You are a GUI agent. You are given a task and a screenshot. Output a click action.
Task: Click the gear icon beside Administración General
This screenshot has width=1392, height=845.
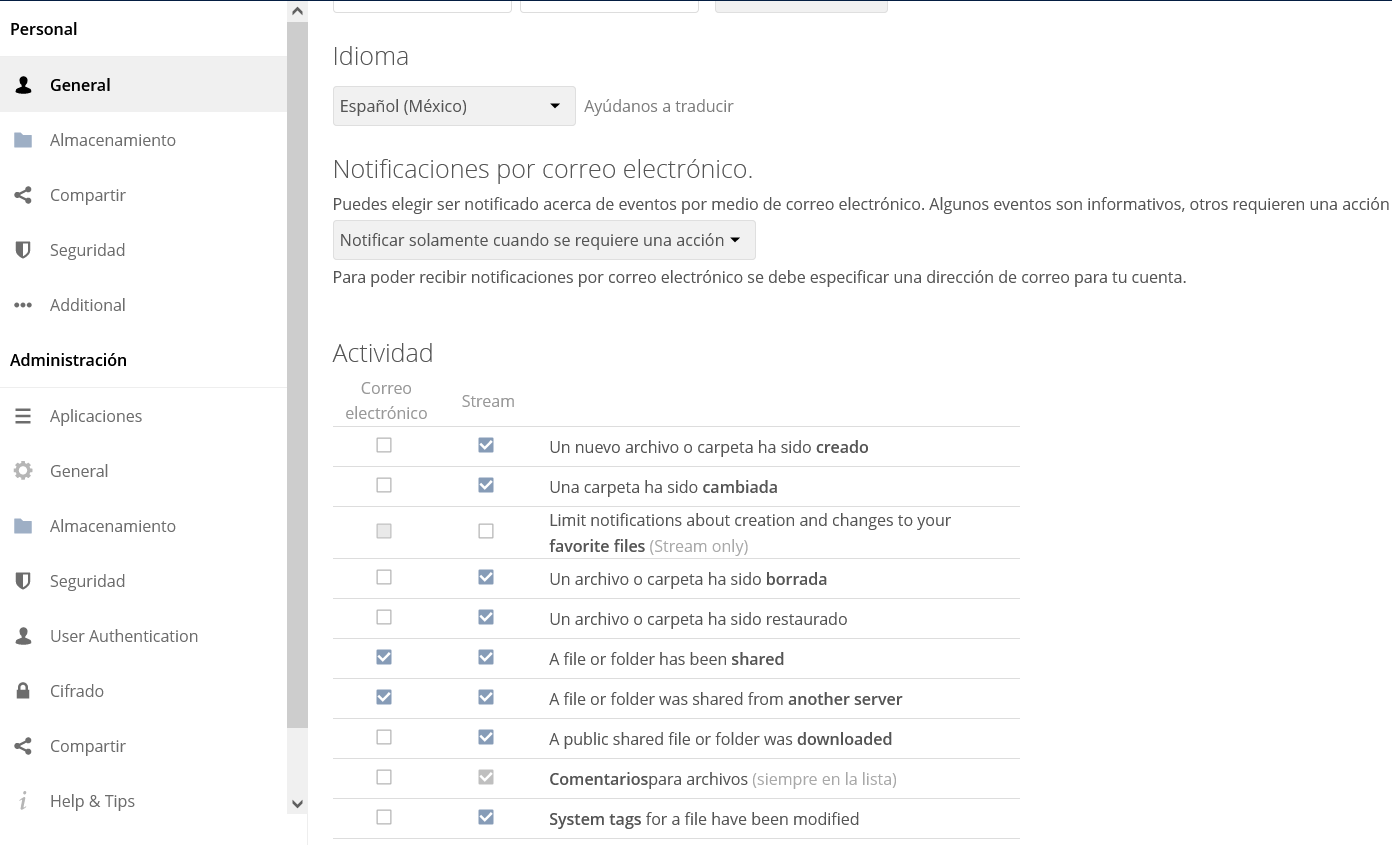pyautogui.click(x=23, y=471)
